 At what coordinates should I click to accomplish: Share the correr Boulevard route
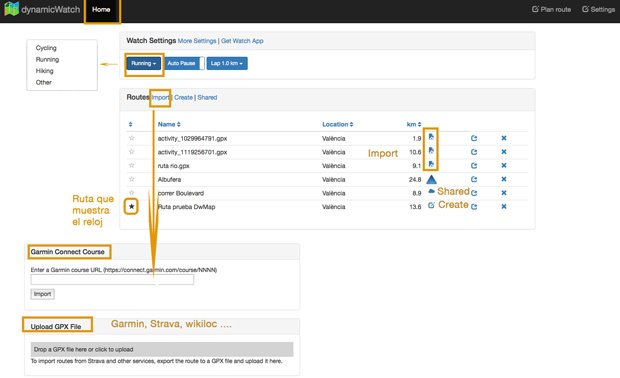[474, 193]
